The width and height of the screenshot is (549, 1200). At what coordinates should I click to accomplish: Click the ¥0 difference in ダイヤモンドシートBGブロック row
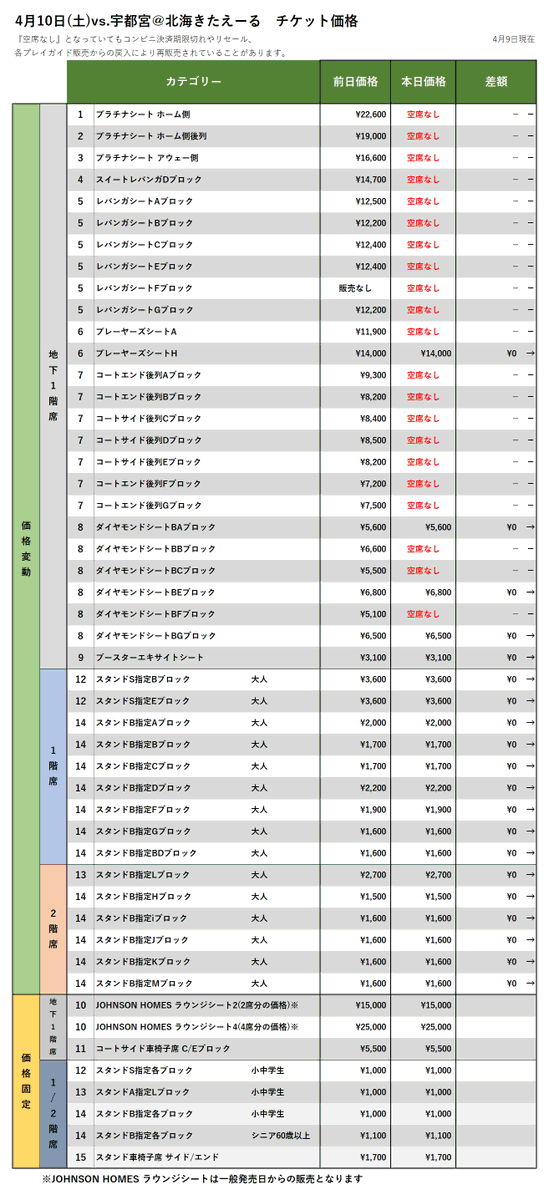coord(511,635)
